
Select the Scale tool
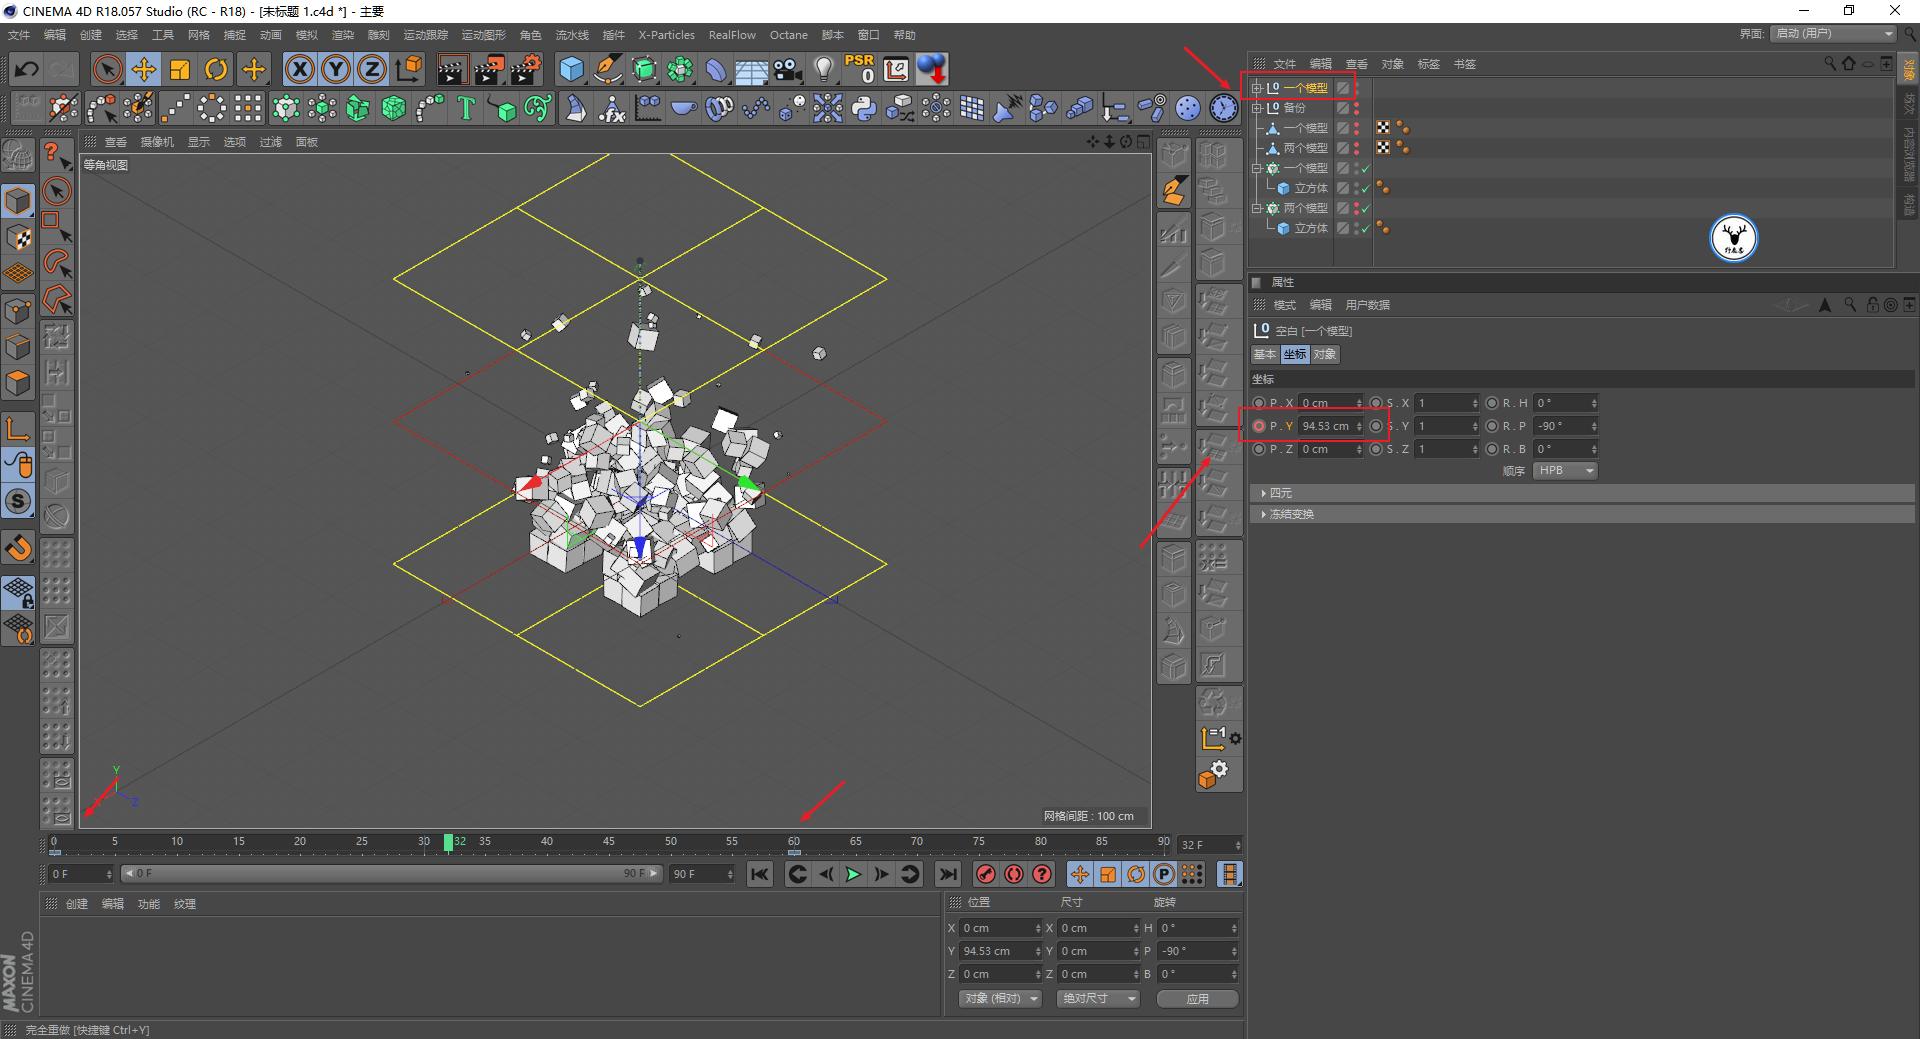click(x=180, y=69)
